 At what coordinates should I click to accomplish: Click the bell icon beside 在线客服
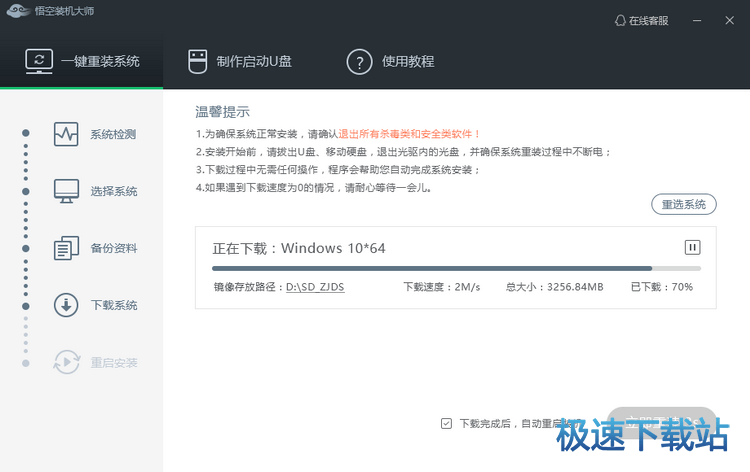coord(620,21)
